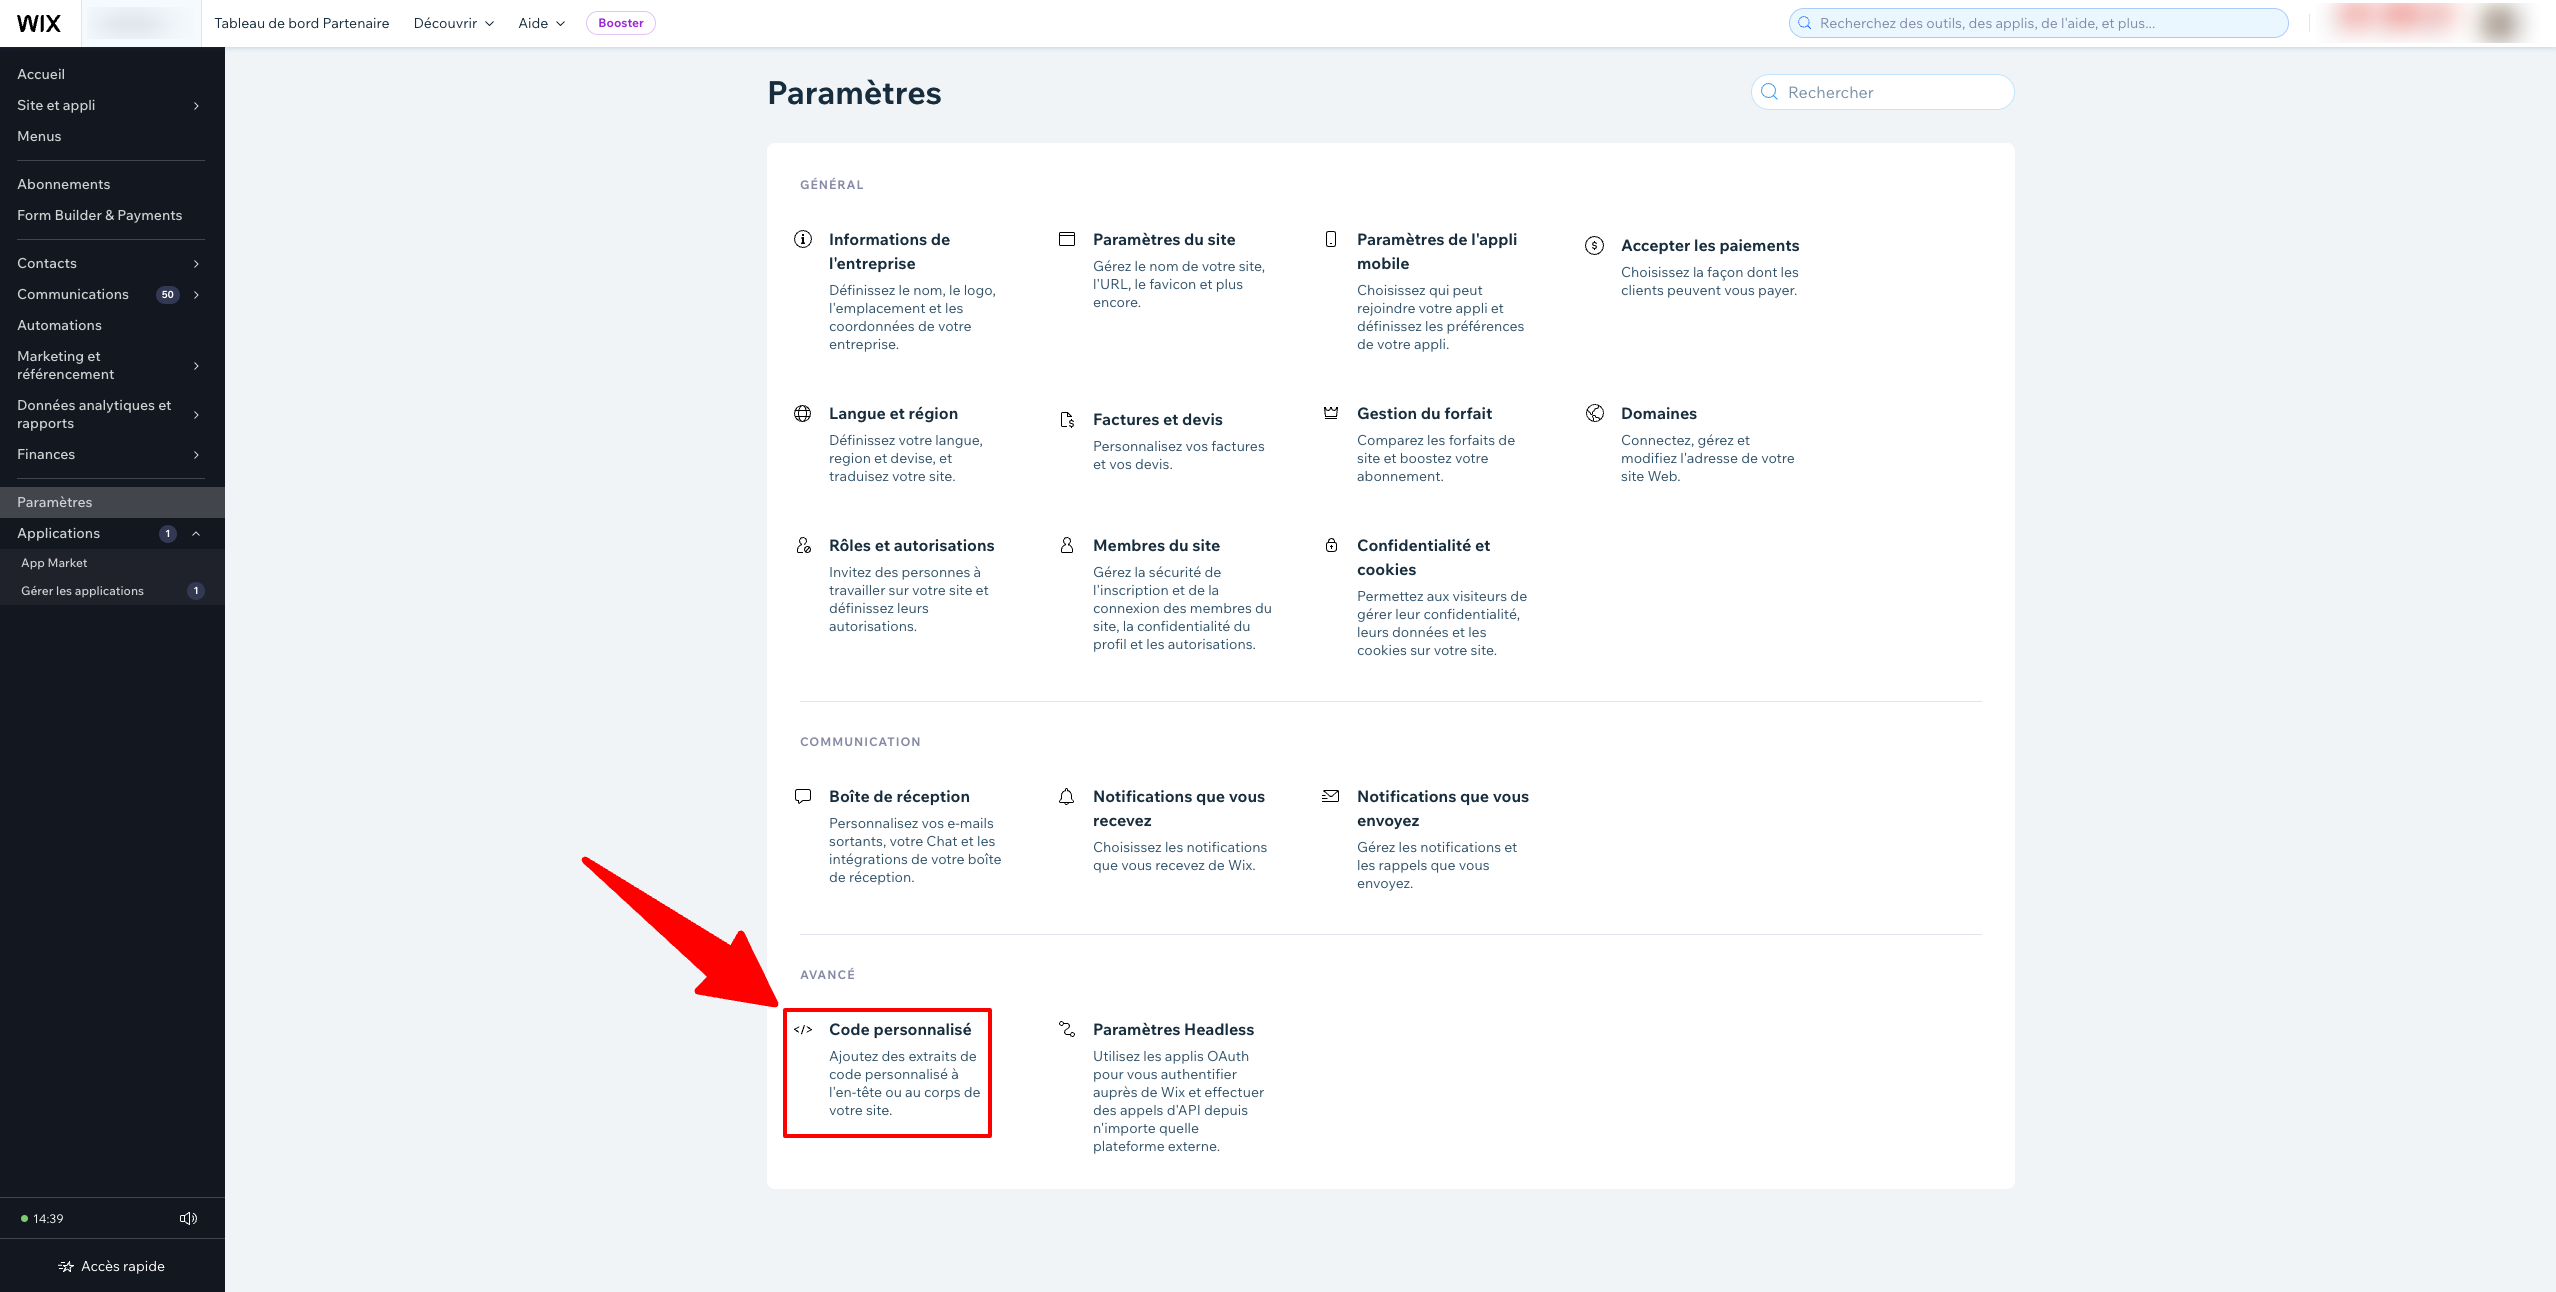Click the lock icon for Confidentialité et cookies
The height and width of the screenshot is (1292, 2556).
(1331, 545)
